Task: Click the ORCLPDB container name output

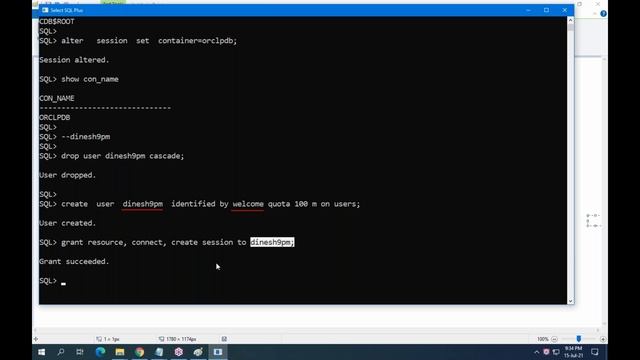Action: [55, 118]
